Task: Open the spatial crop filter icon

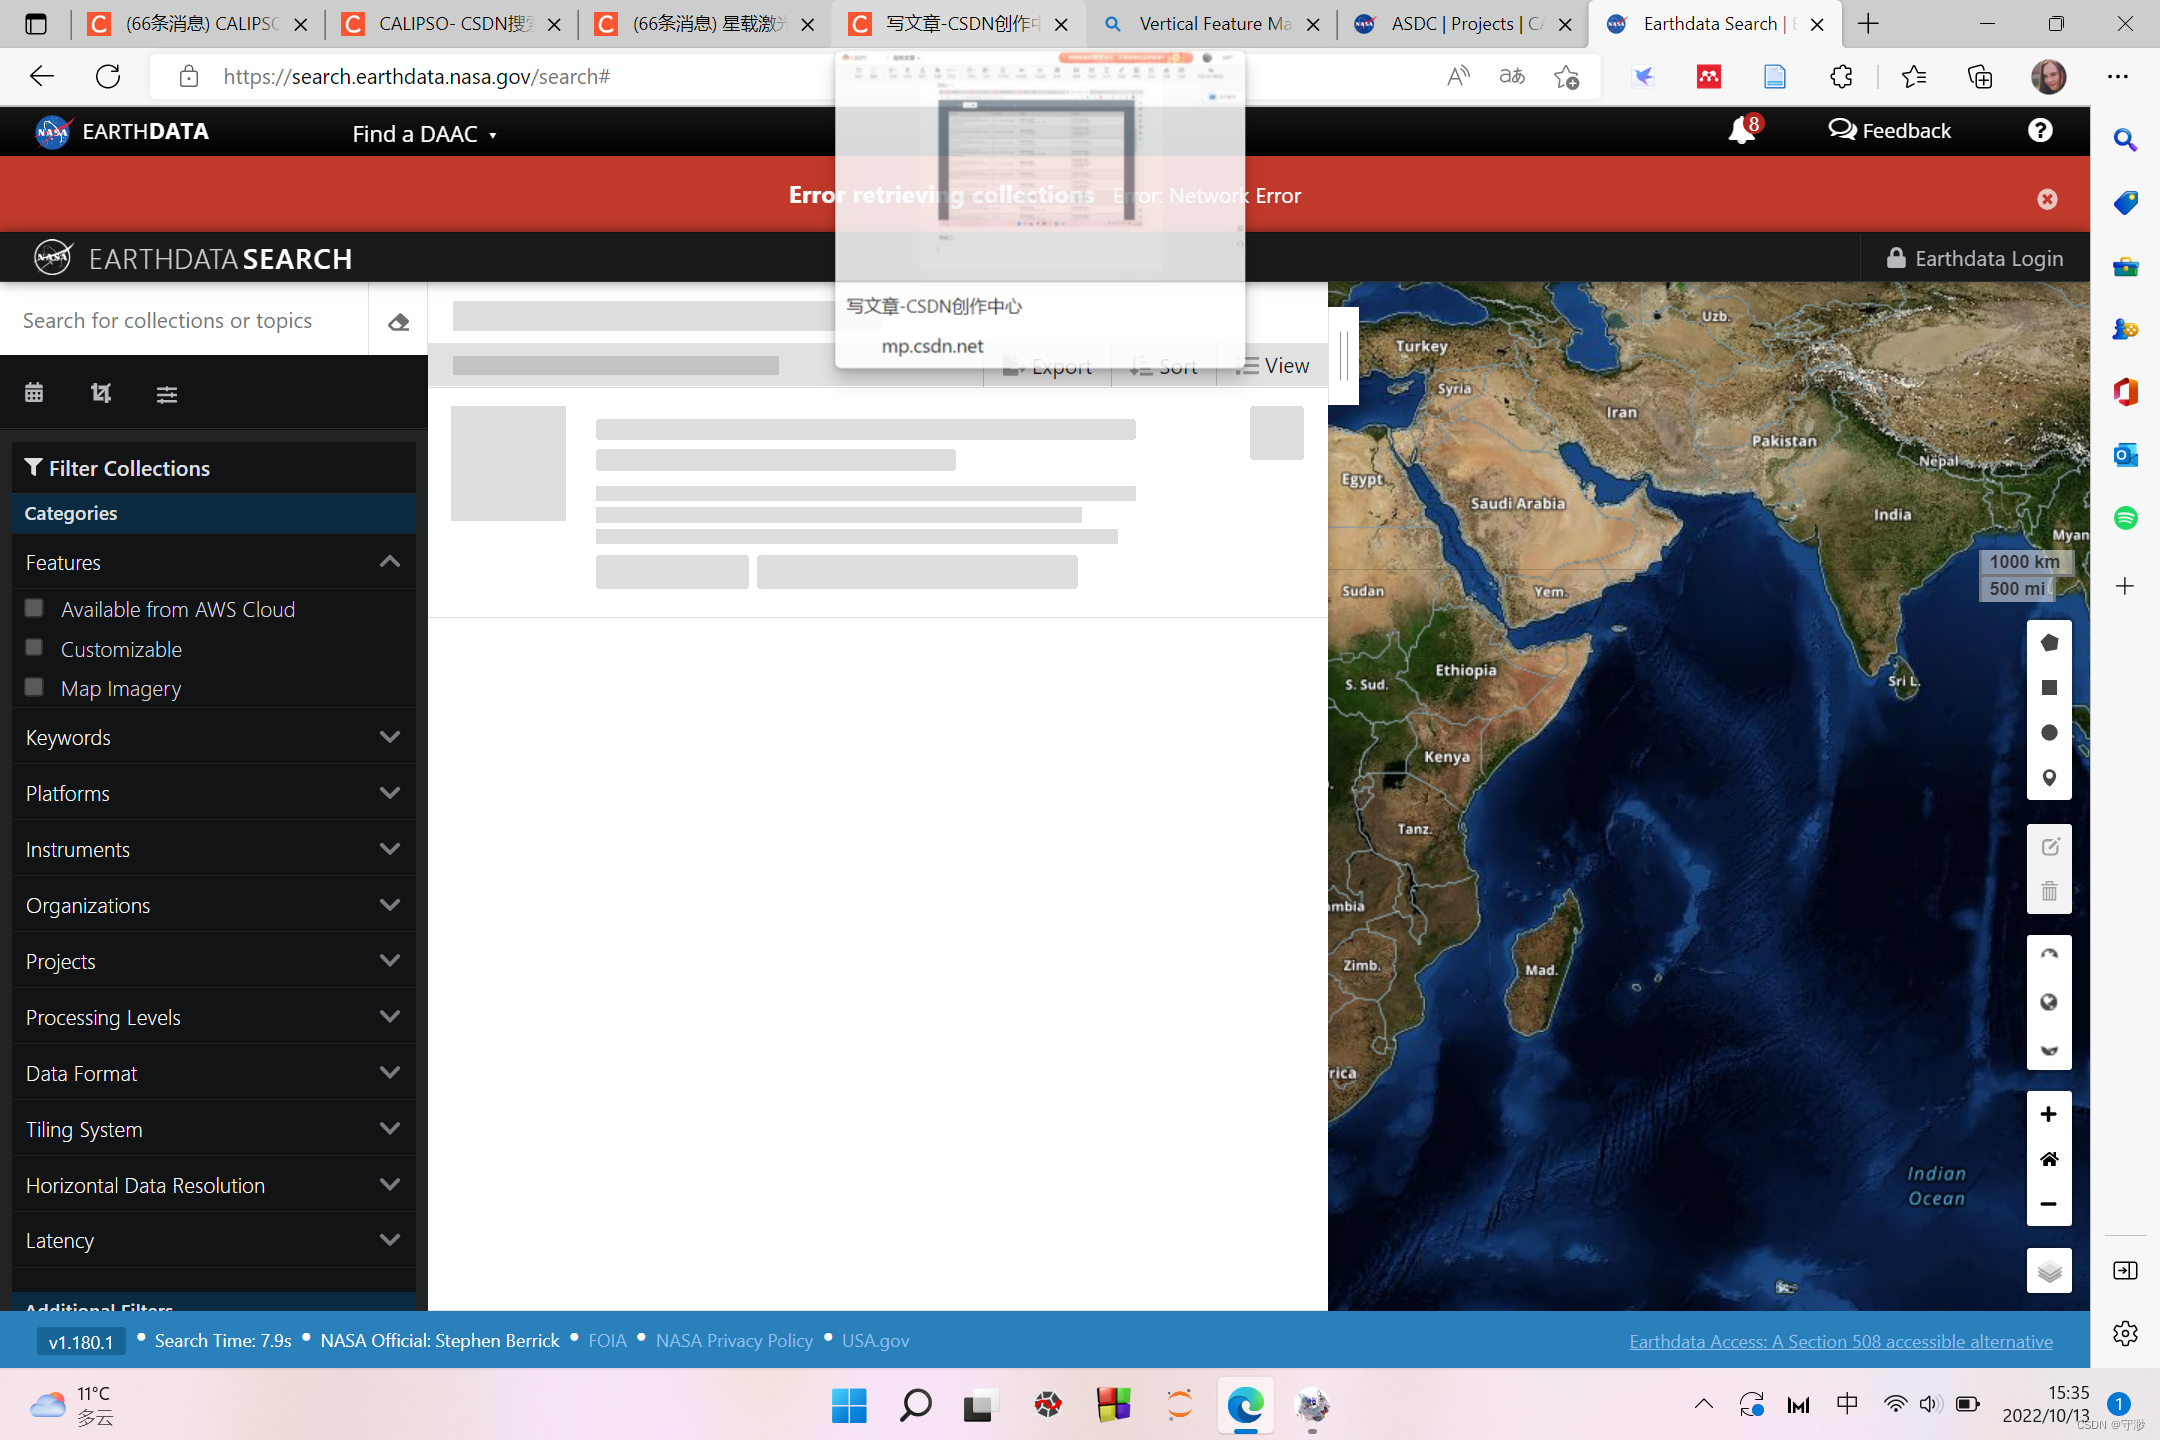Action: click(x=100, y=393)
